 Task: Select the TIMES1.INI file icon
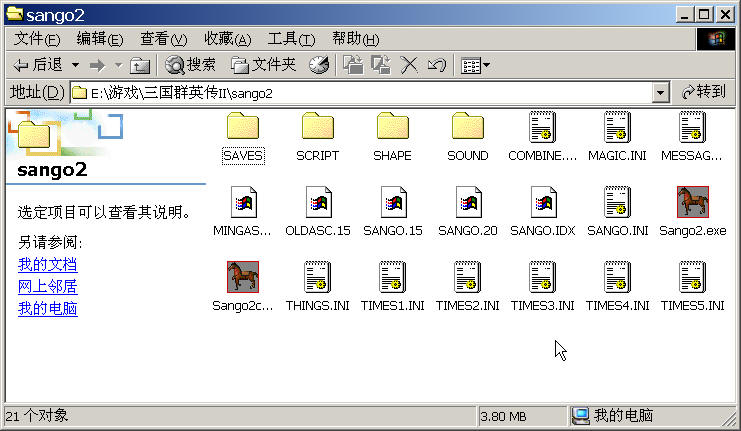coord(392,277)
